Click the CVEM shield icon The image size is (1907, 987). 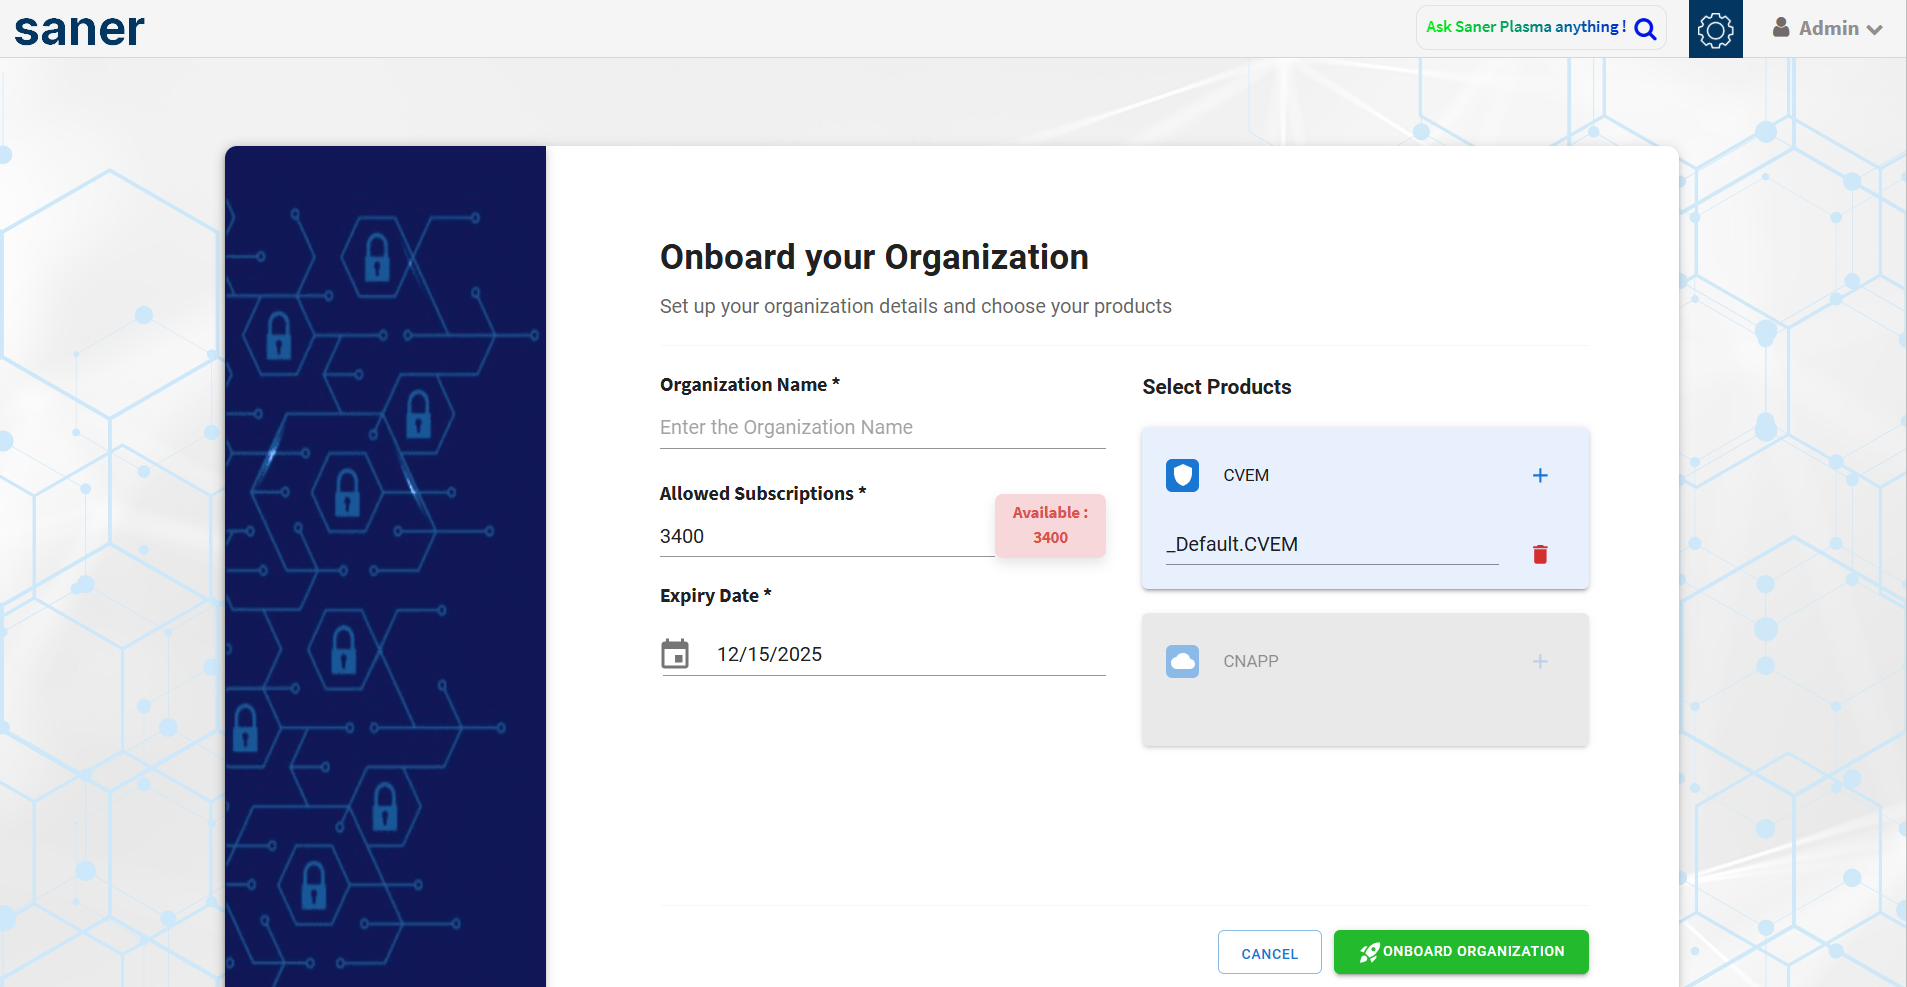tap(1182, 475)
